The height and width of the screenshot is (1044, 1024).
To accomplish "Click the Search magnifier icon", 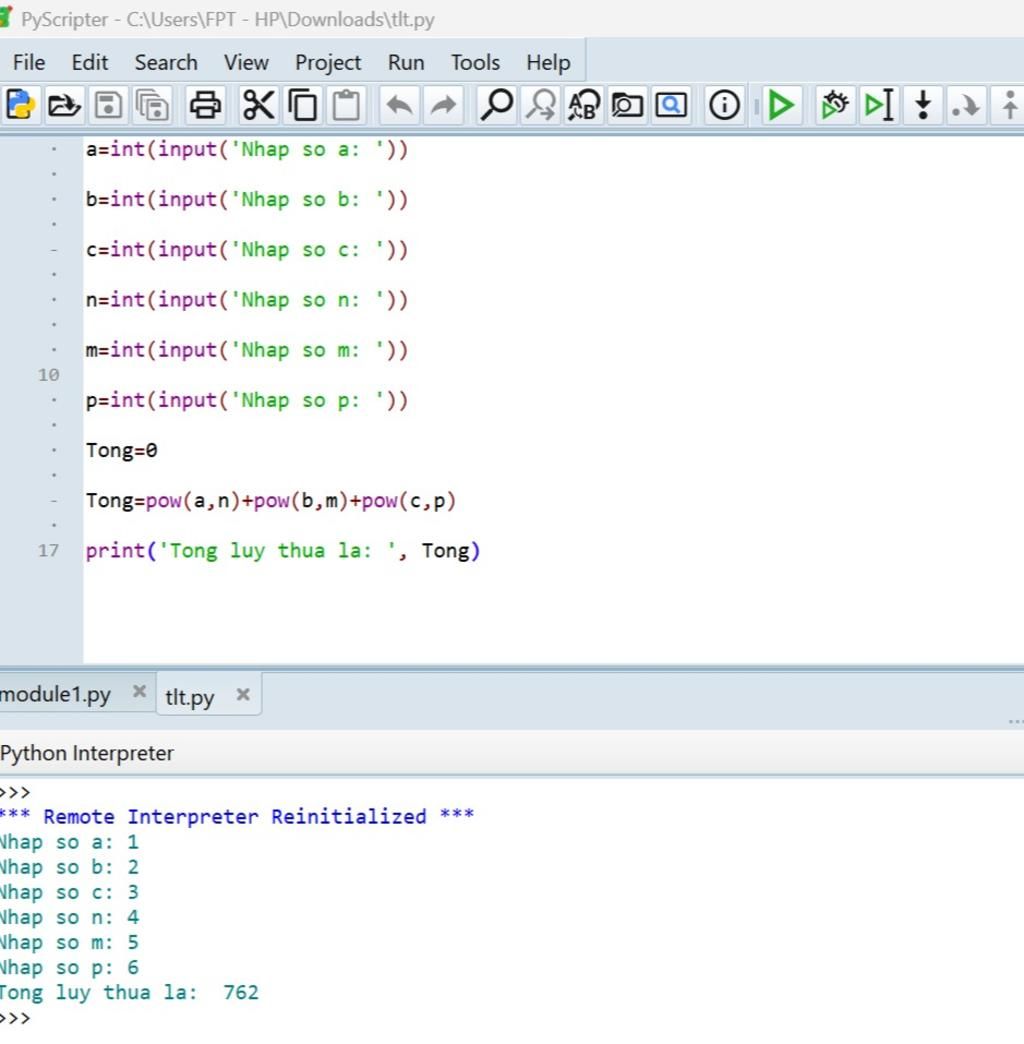I will tap(496, 104).
